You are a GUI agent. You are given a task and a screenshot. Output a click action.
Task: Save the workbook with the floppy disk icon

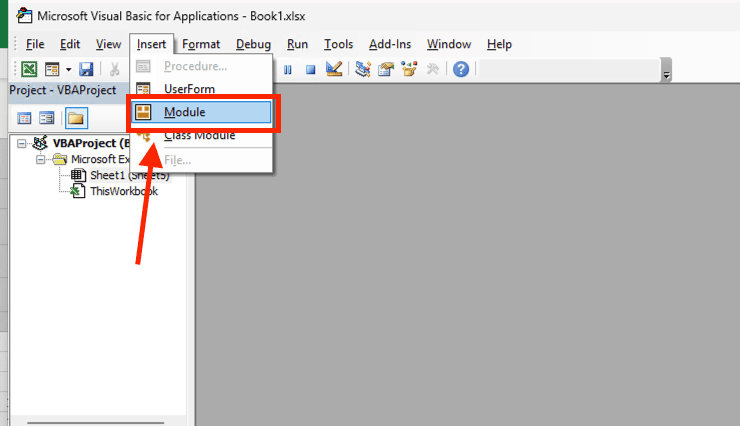(86, 69)
